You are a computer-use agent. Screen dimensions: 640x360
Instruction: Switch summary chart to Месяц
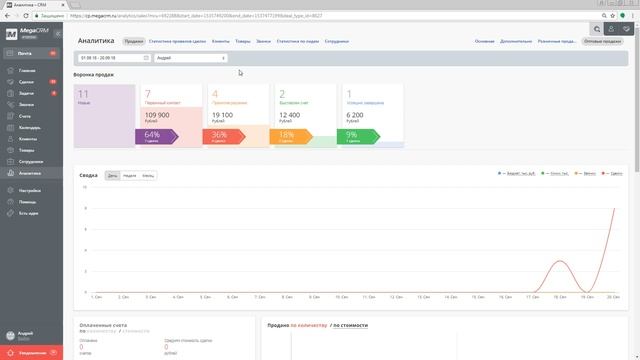(148, 176)
